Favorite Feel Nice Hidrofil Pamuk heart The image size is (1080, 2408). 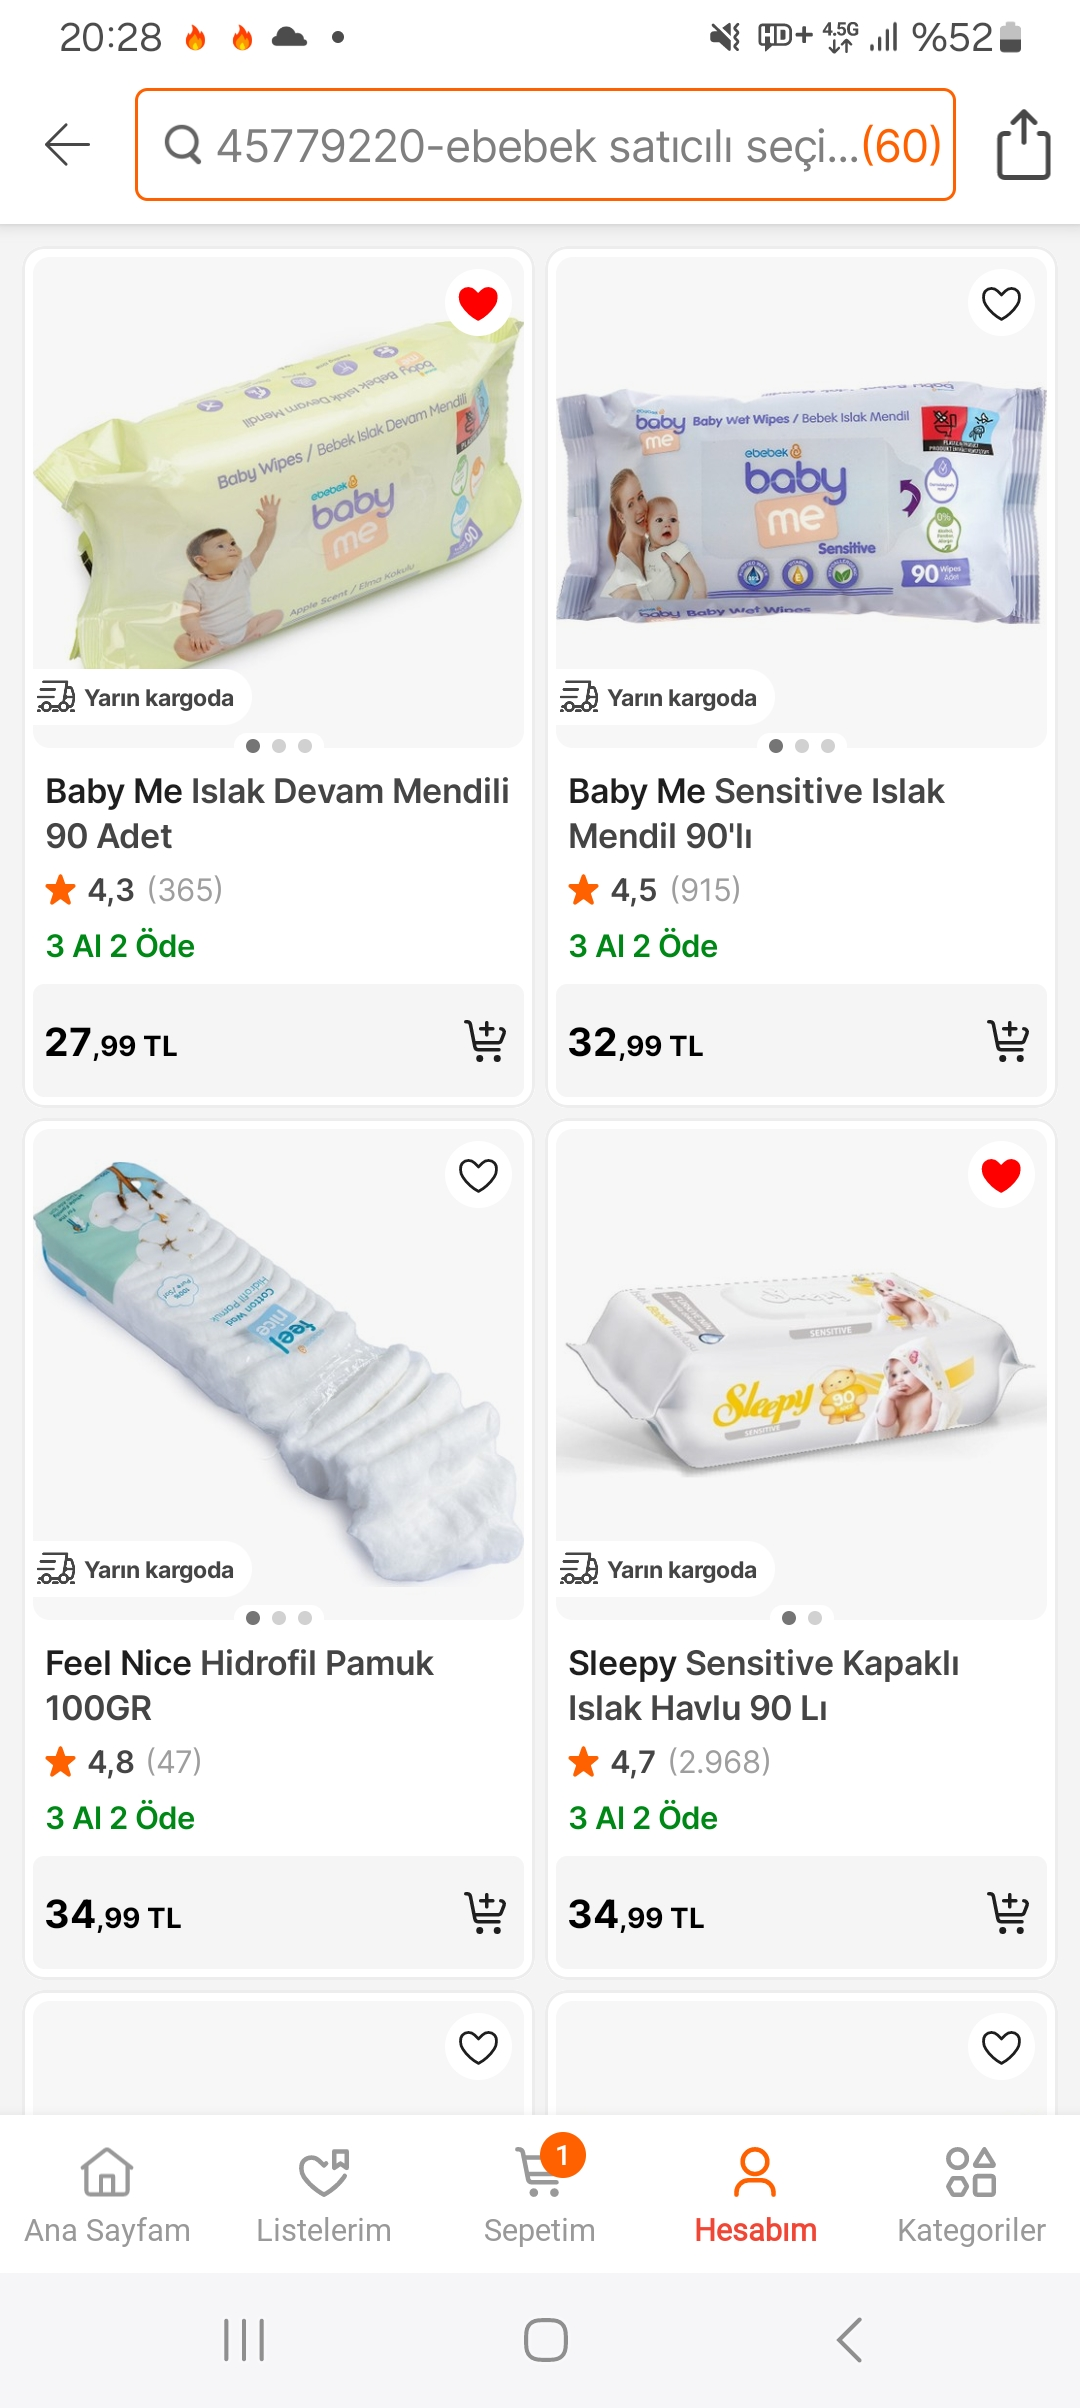pyautogui.click(x=478, y=1175)
